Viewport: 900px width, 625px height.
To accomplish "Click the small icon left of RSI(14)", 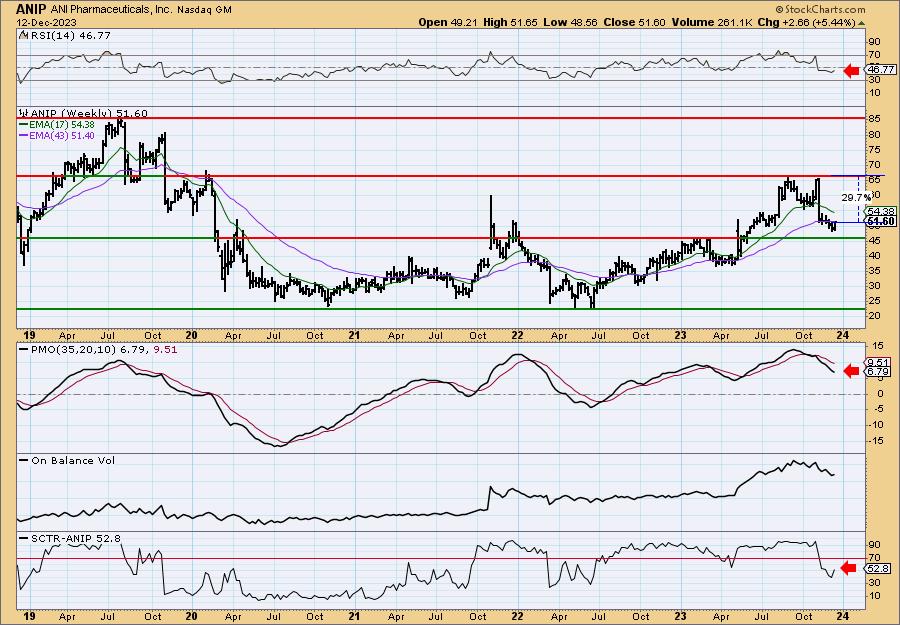I will coord(23,36).
